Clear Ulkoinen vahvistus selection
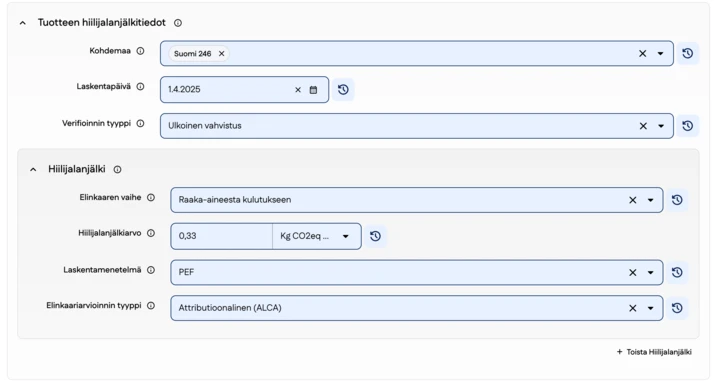720x386 pixels. click(643, 126)
